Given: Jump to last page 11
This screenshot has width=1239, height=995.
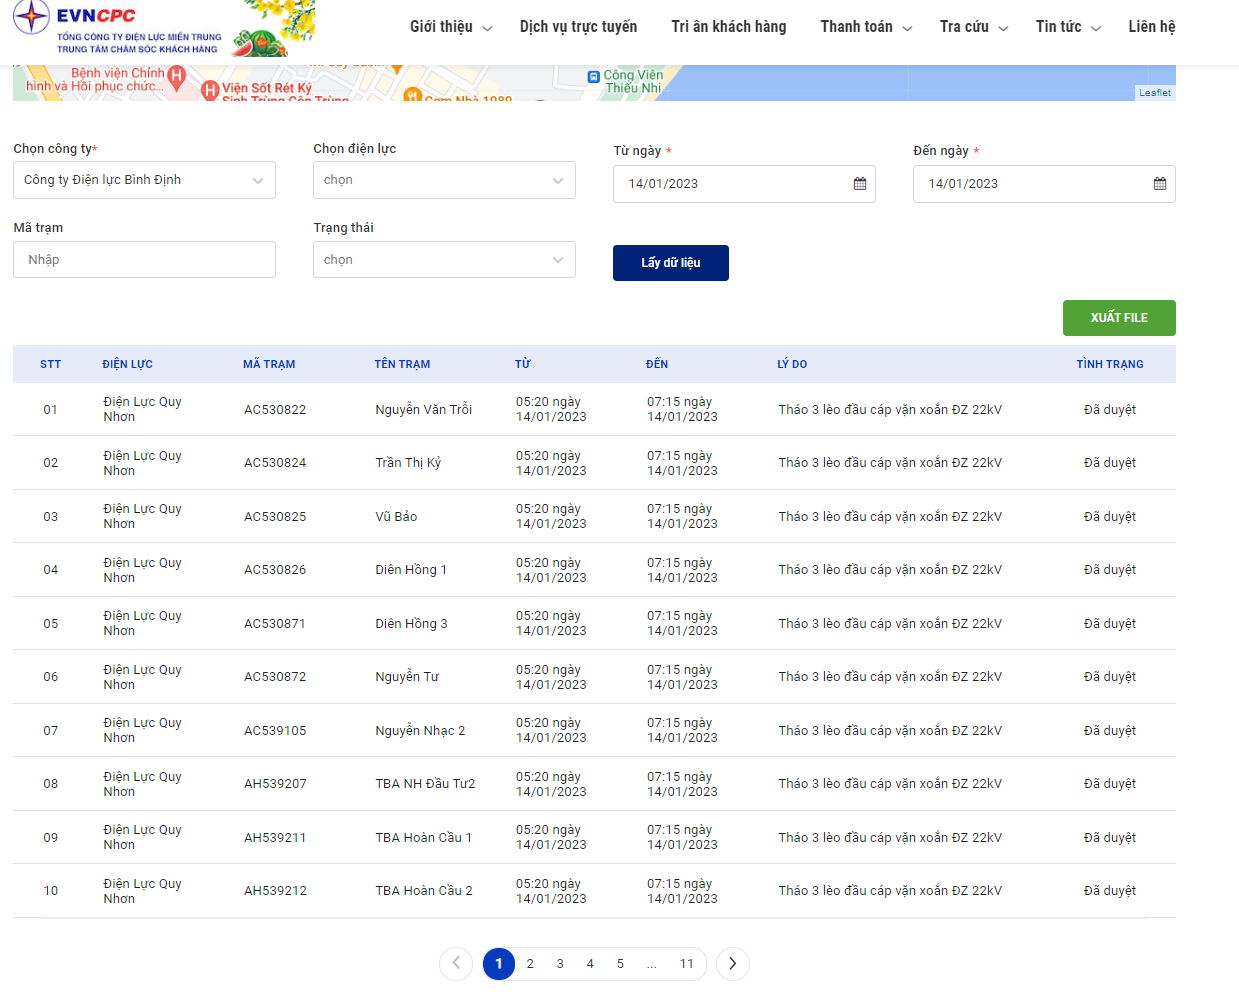Looking at the screenshot, I should (x=687, y=964).
